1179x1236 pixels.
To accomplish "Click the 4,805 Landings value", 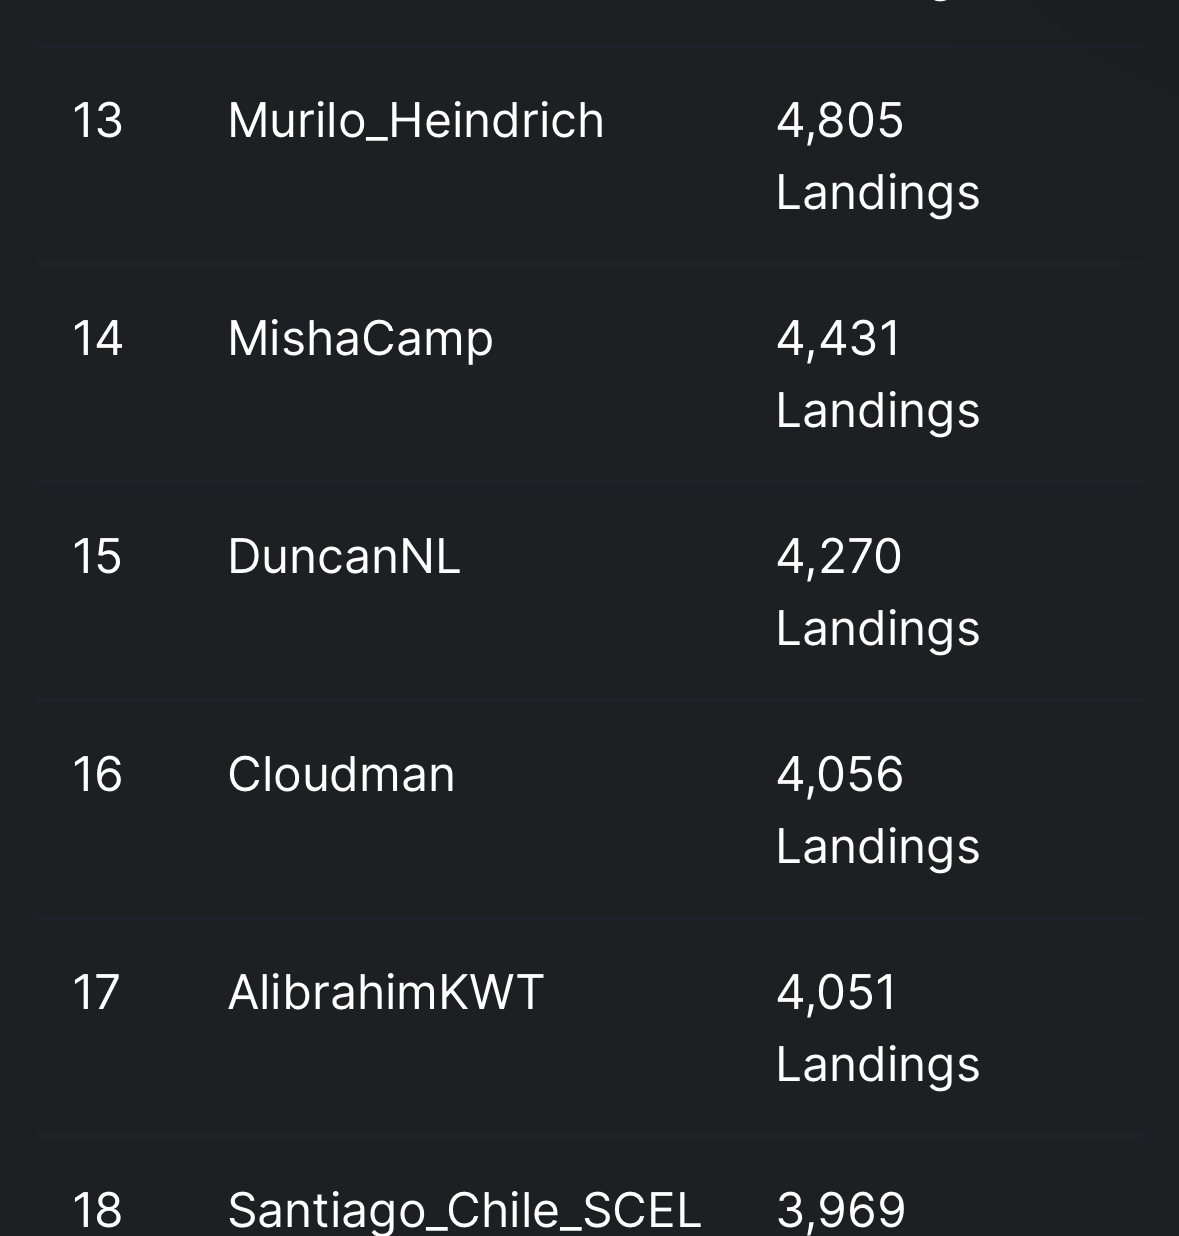I will [x=878, y=157].
